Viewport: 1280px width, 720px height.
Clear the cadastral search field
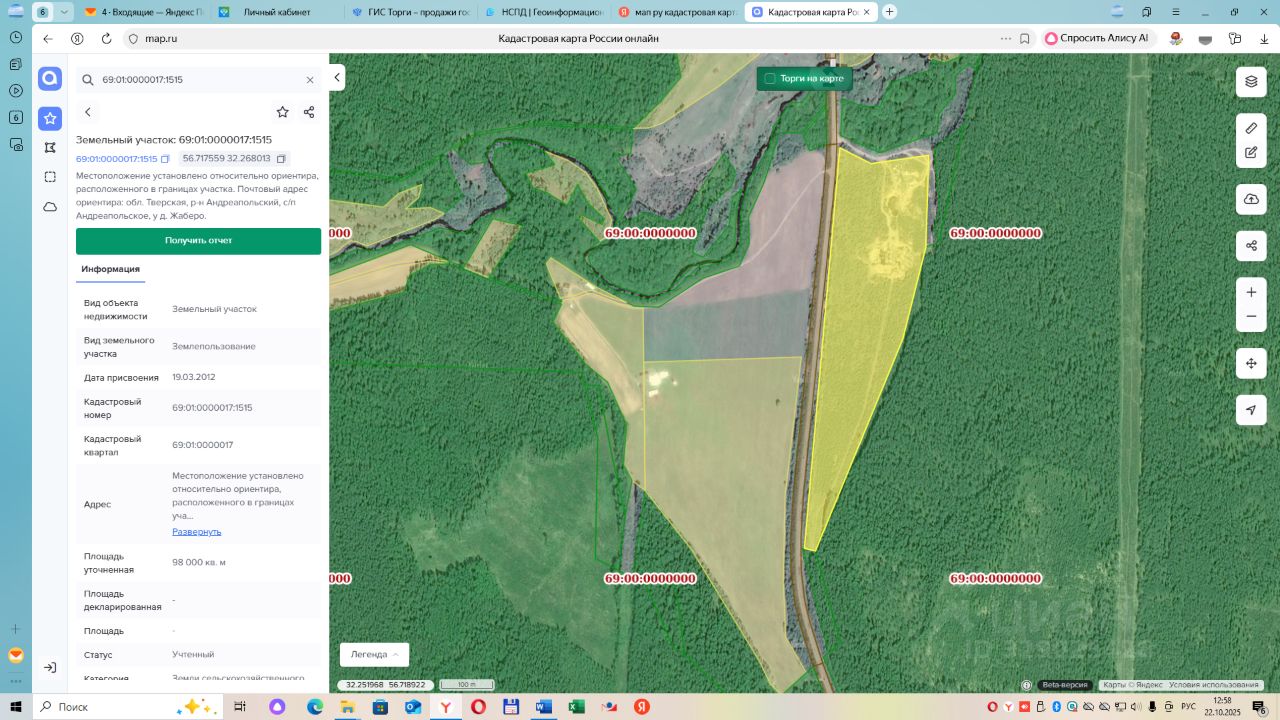click(x=310, y=80)
